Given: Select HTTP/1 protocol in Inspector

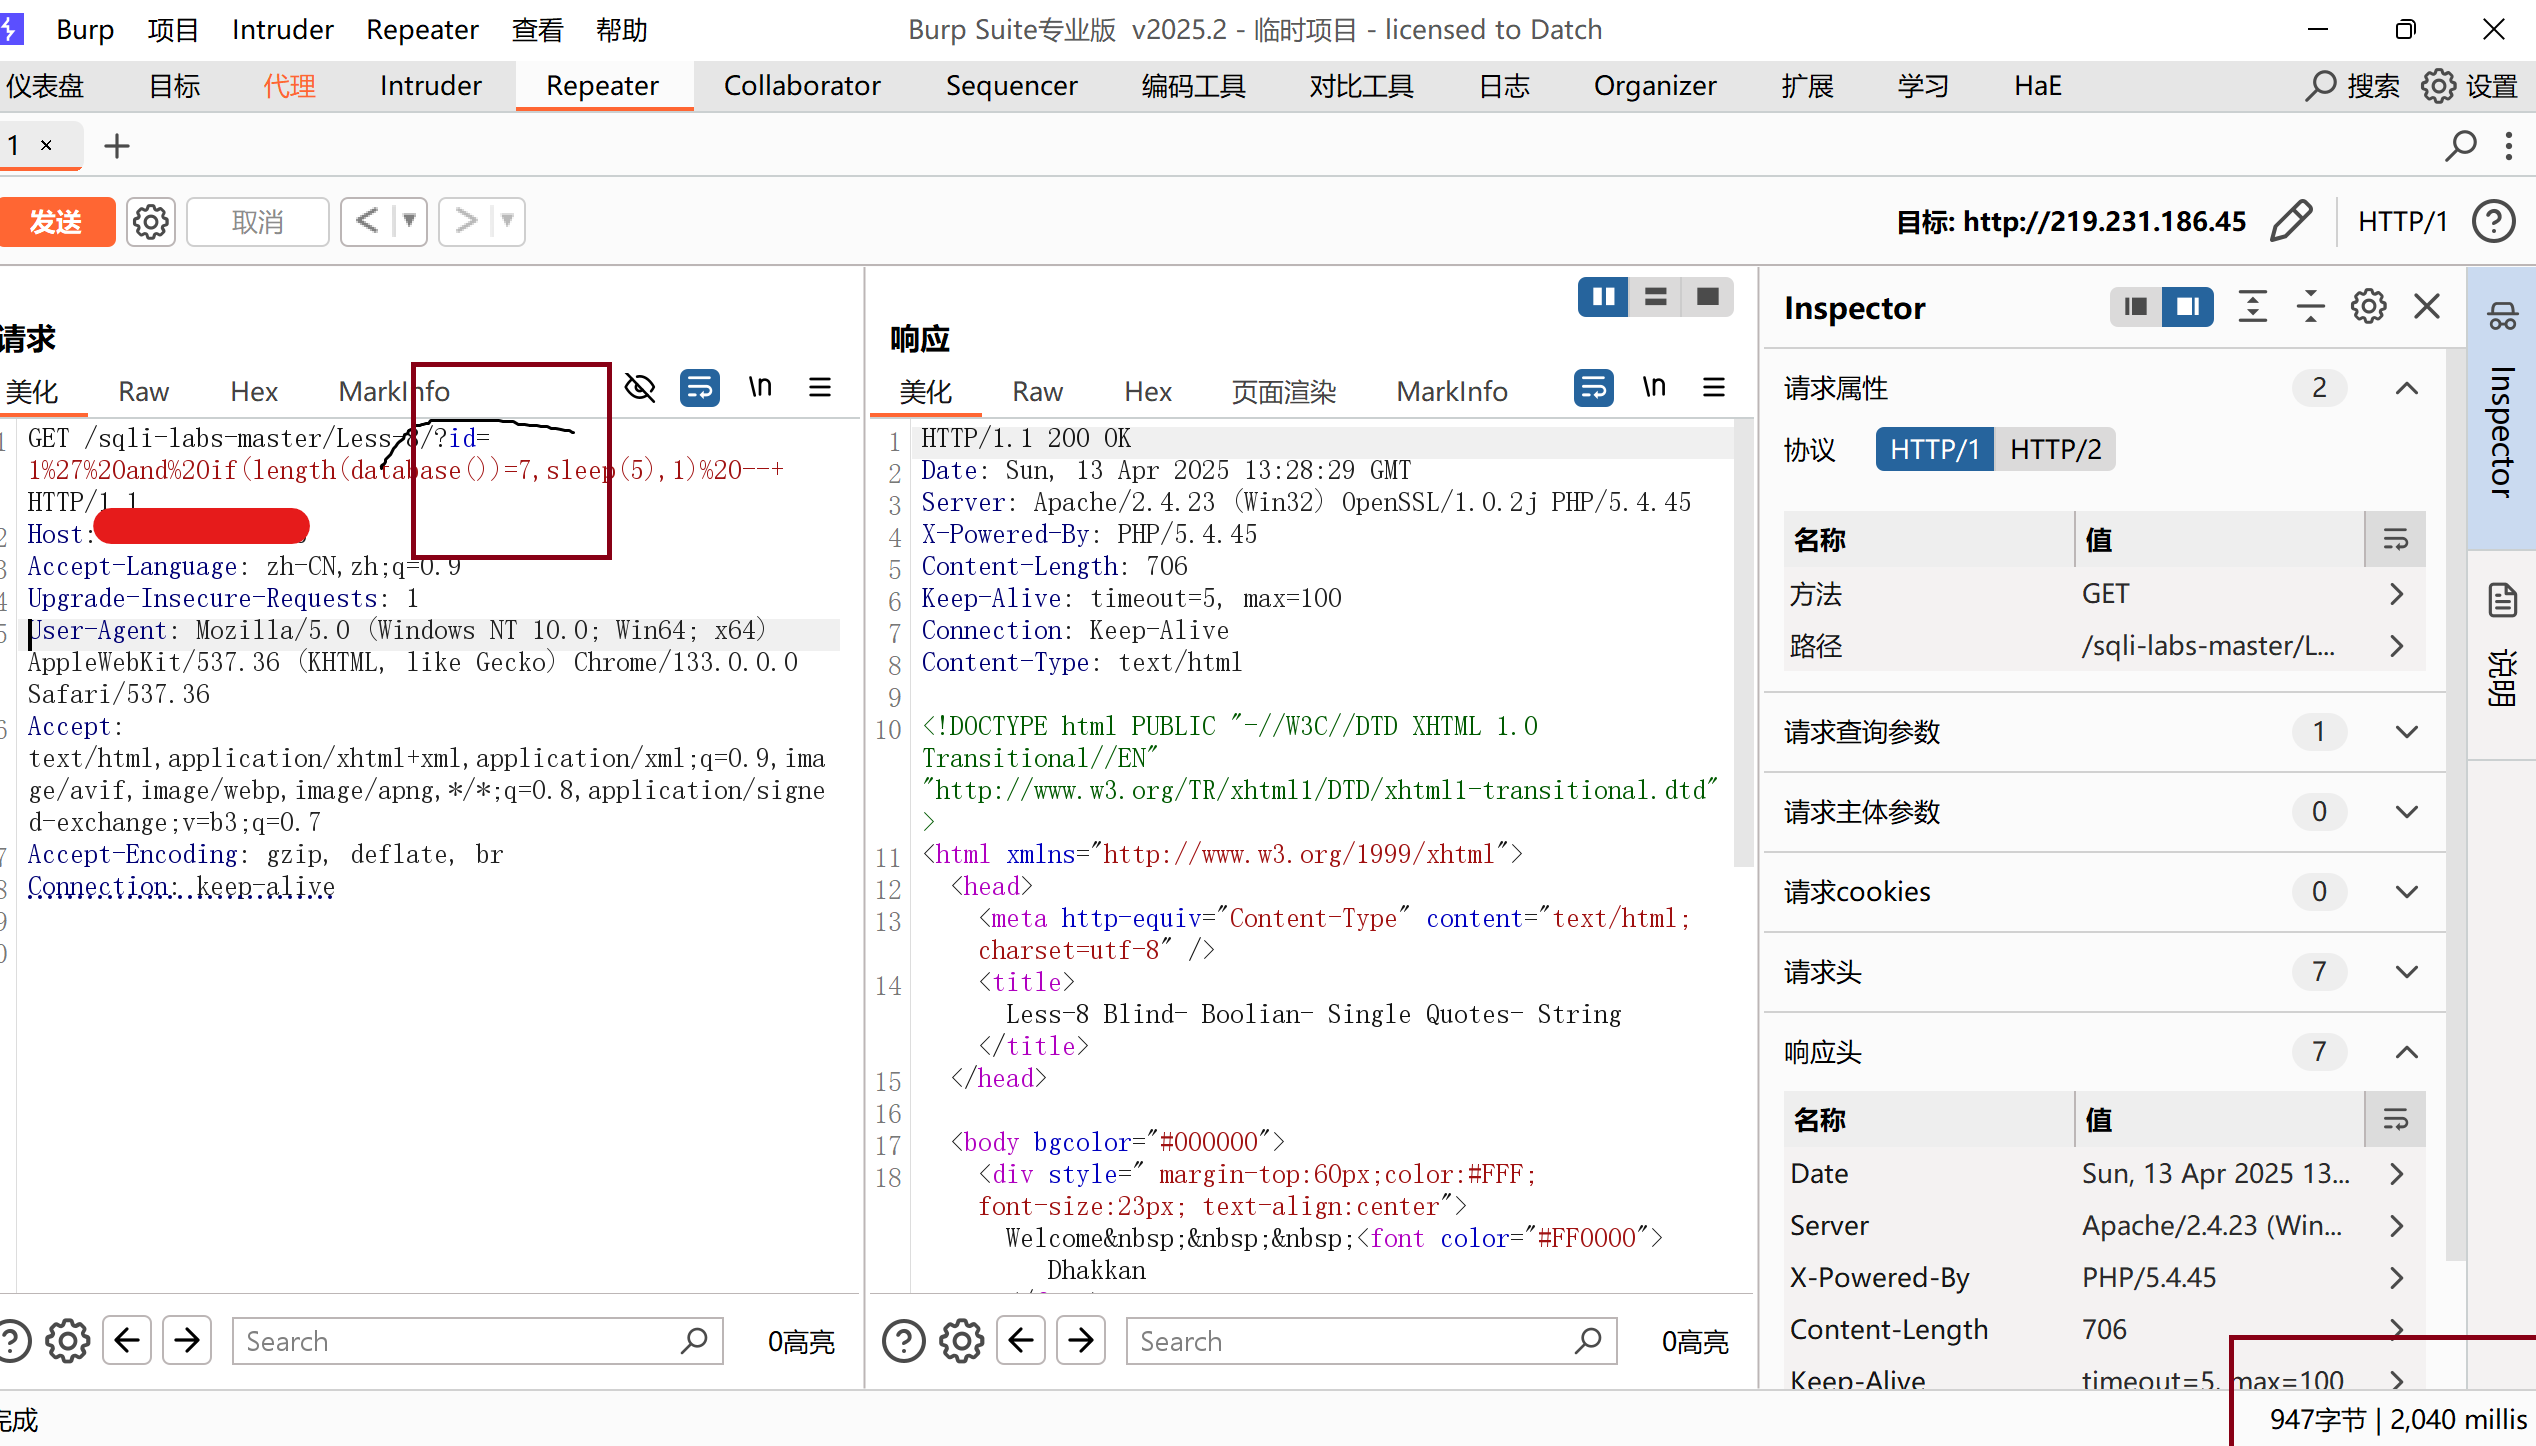Looking at the screenshot, I should tap(1935, 450).
